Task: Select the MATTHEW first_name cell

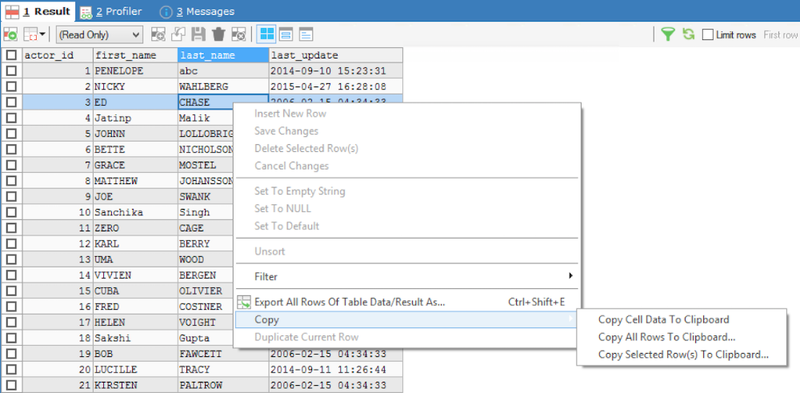Action: point(135,181)
